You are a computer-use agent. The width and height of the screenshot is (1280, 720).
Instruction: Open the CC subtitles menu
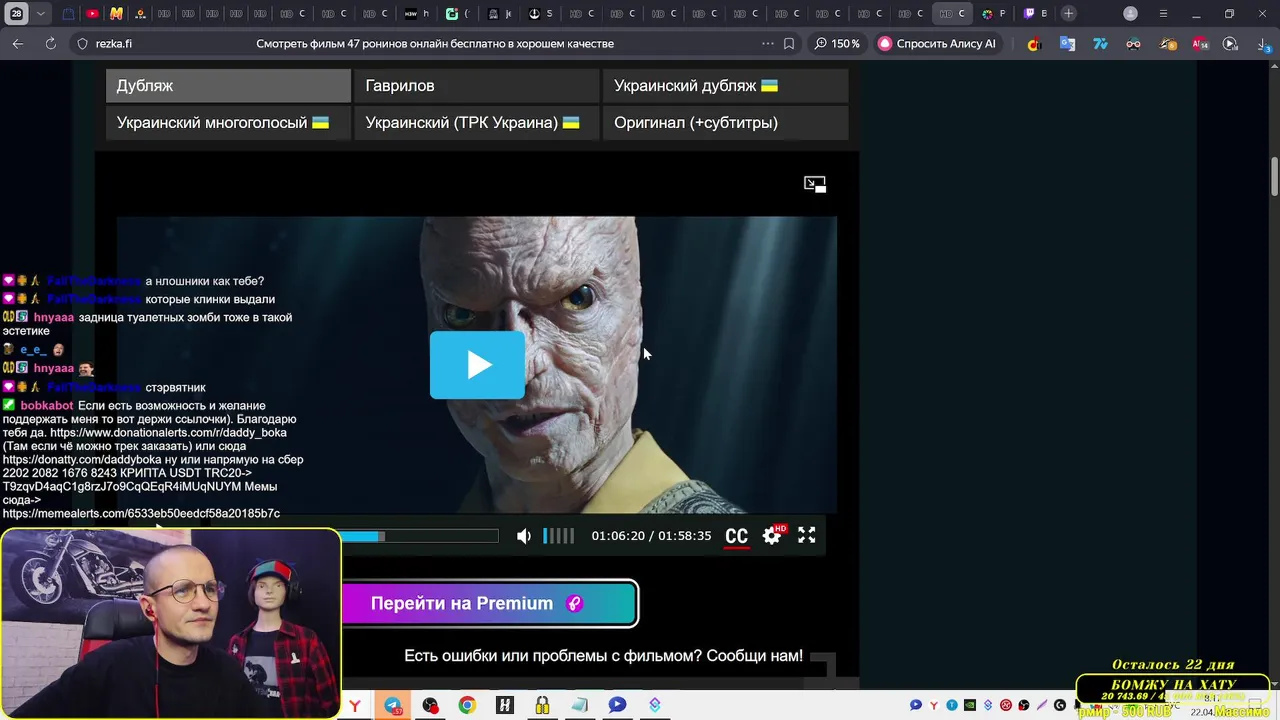pyautogui.click(x=736, y=536)
